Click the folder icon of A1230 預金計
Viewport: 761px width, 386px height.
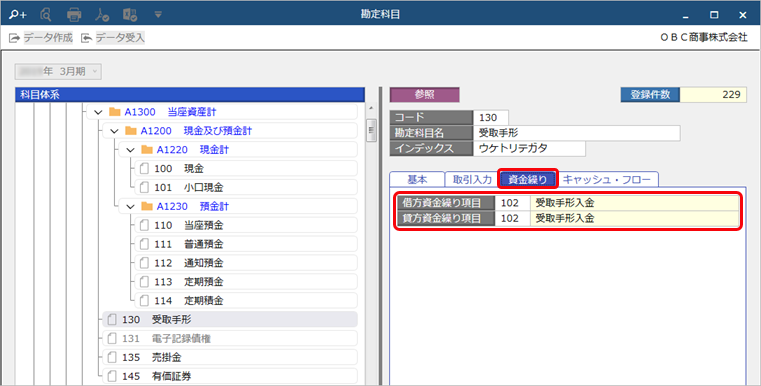click(x=147, y=206)
